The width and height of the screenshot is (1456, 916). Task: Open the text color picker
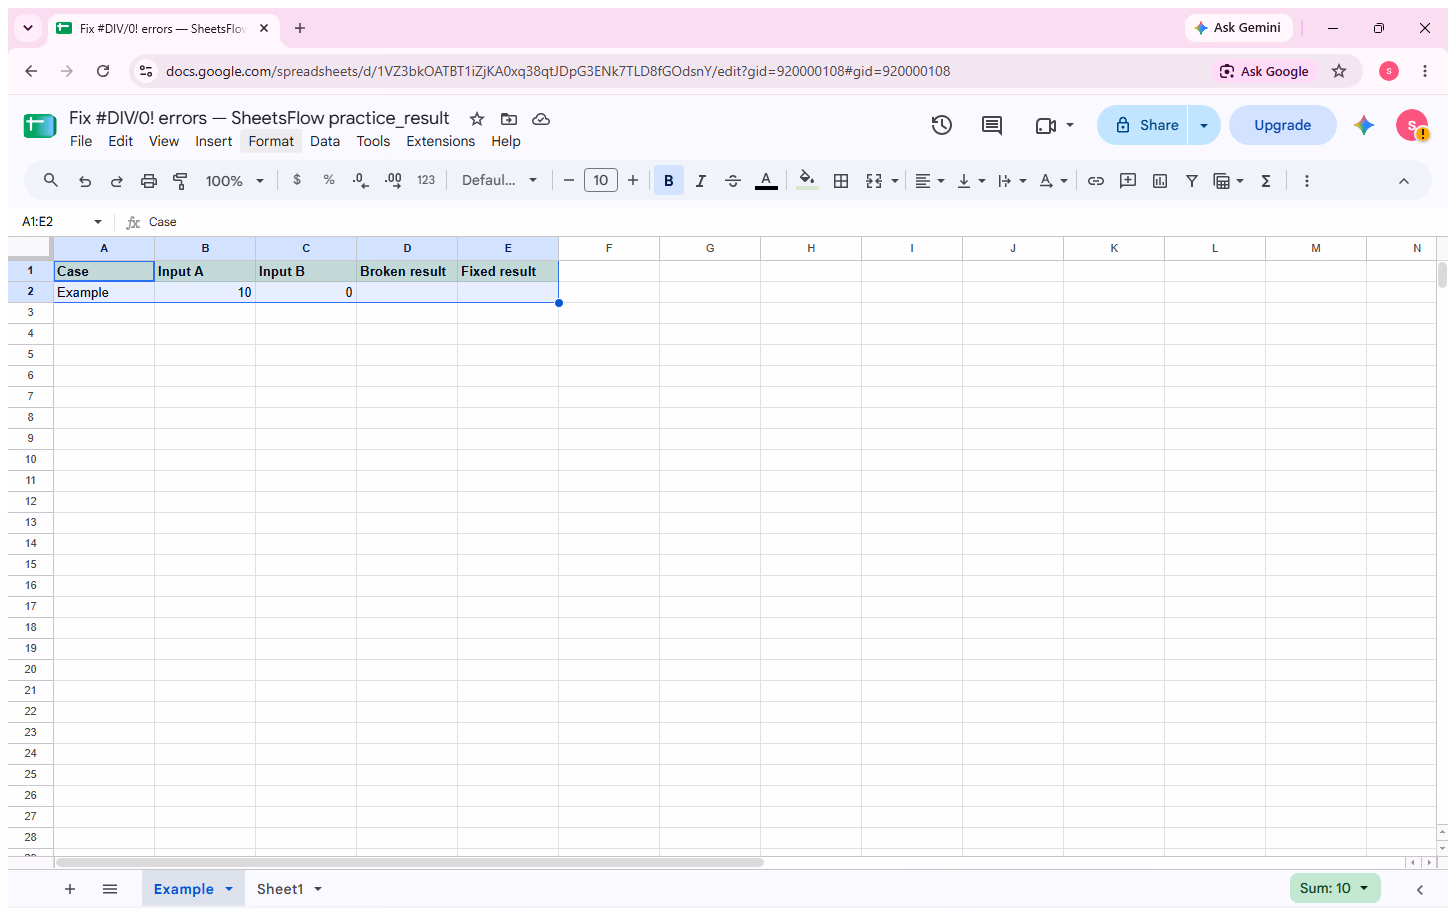tap(766, 181)
